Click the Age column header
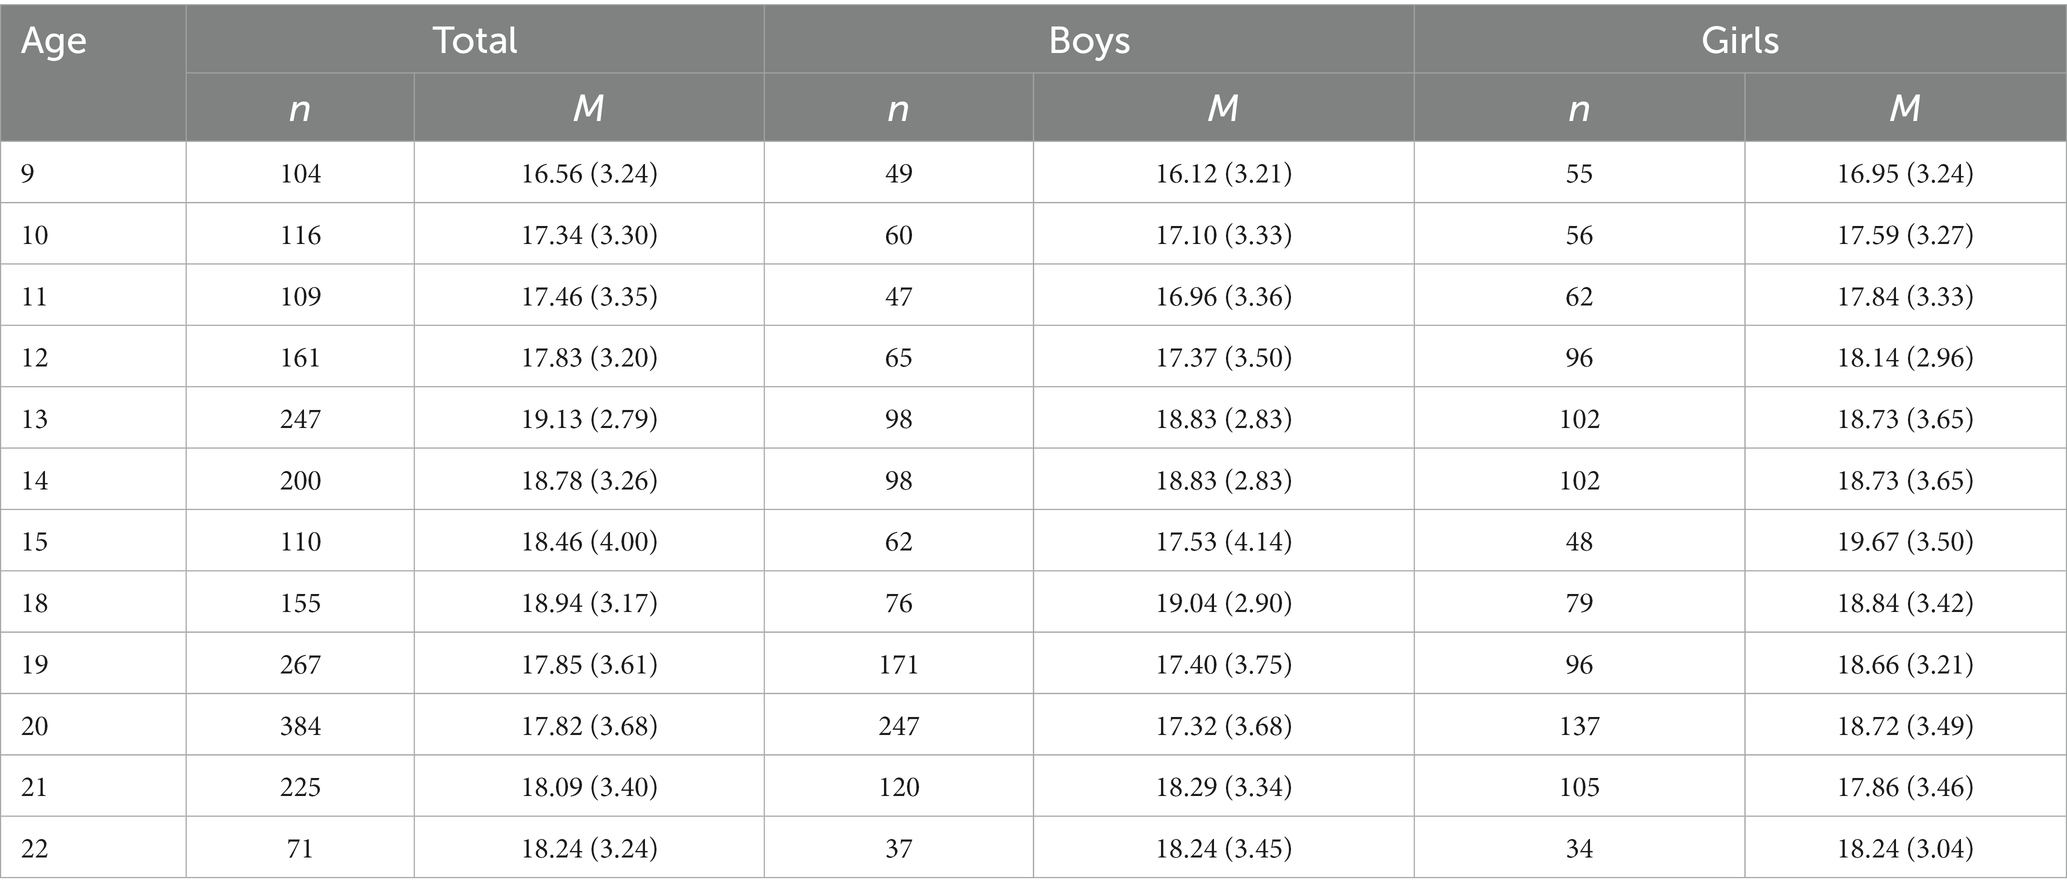The height and width of the screenshot is (896, 2067). pyautogui.click(x=54, y=41)
